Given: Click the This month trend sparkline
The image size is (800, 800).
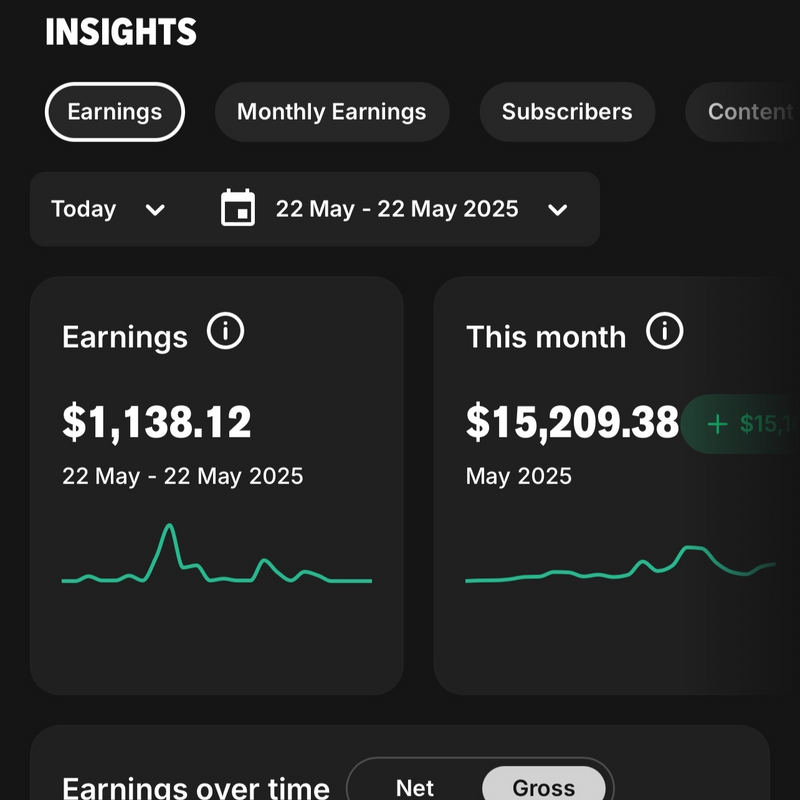Looking at the screenshot, I should 620,567.
